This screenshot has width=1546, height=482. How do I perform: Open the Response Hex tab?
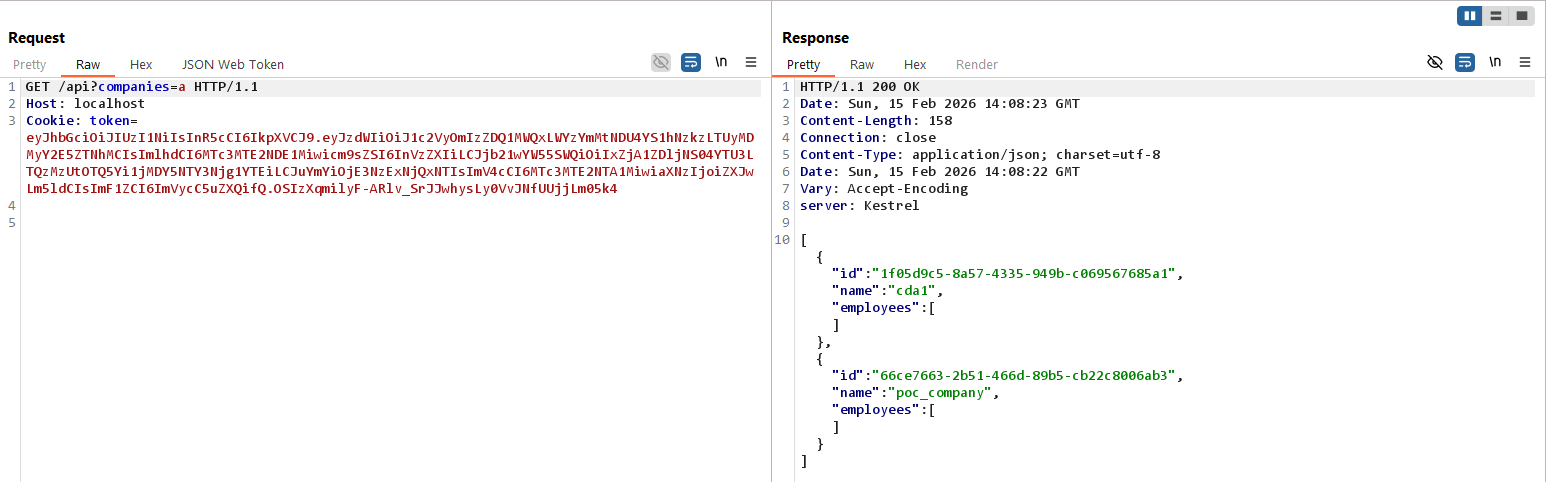pyautogui.click(x=915, y=64)
